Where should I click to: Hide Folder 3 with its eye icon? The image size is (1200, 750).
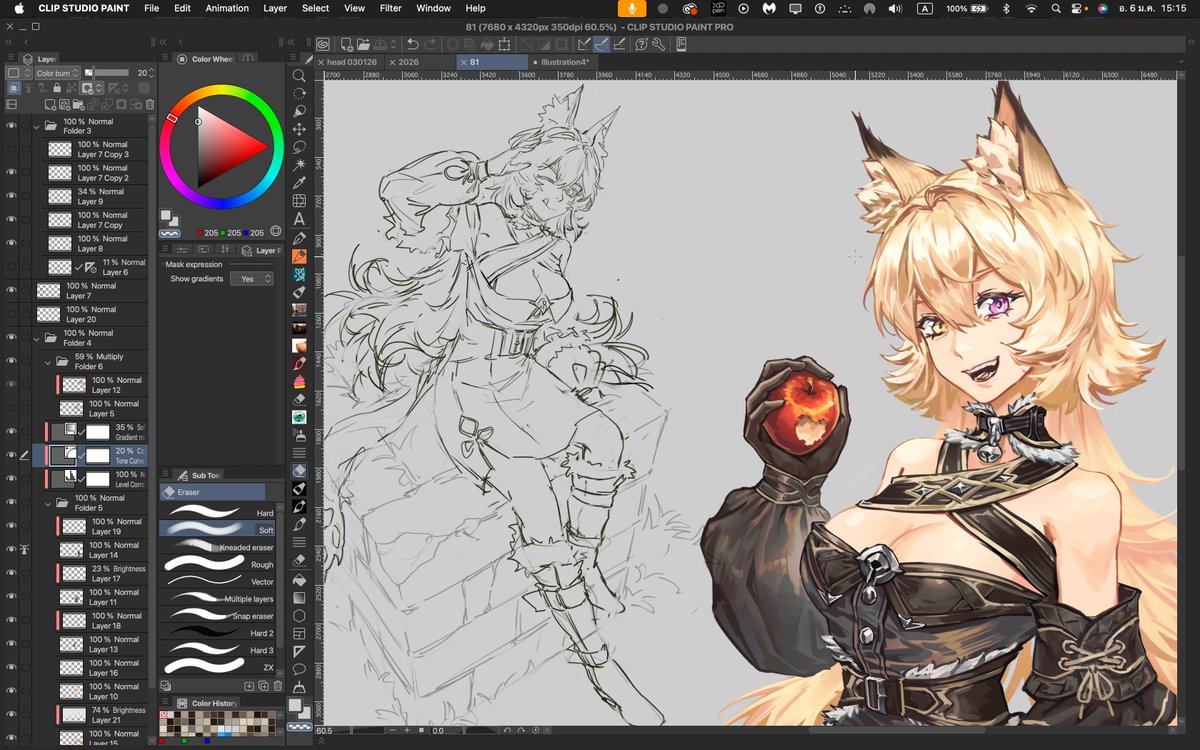(x=11, y=126)
